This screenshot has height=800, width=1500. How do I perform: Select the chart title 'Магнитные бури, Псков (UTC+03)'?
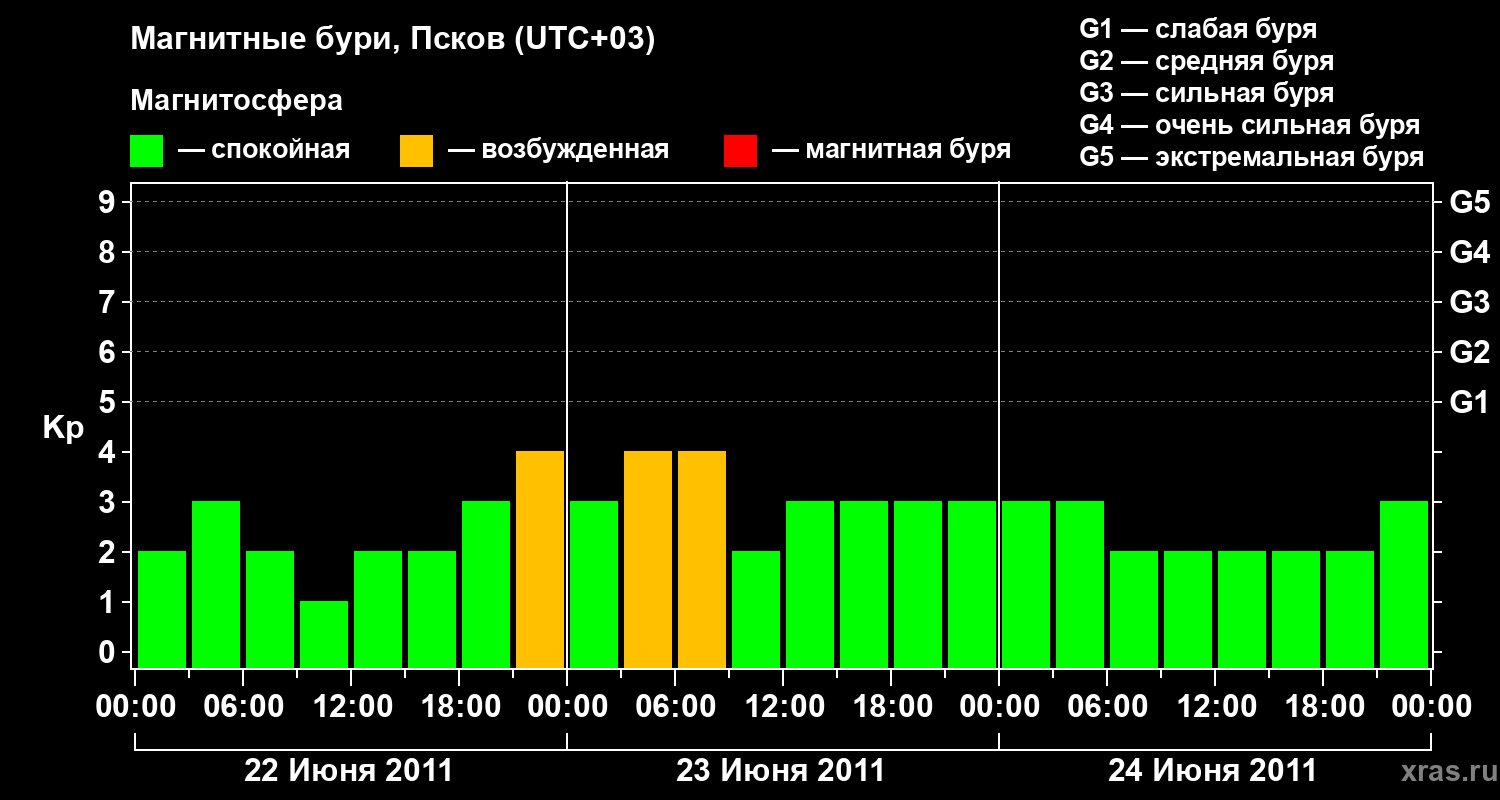[393, 41]
